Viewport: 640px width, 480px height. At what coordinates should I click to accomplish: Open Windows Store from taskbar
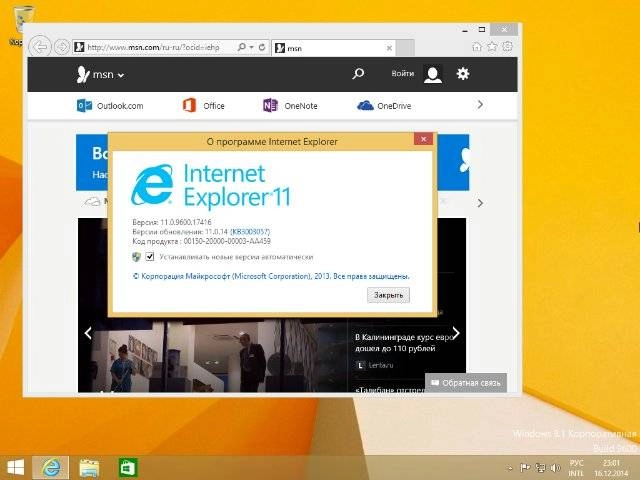coord(128,468)
